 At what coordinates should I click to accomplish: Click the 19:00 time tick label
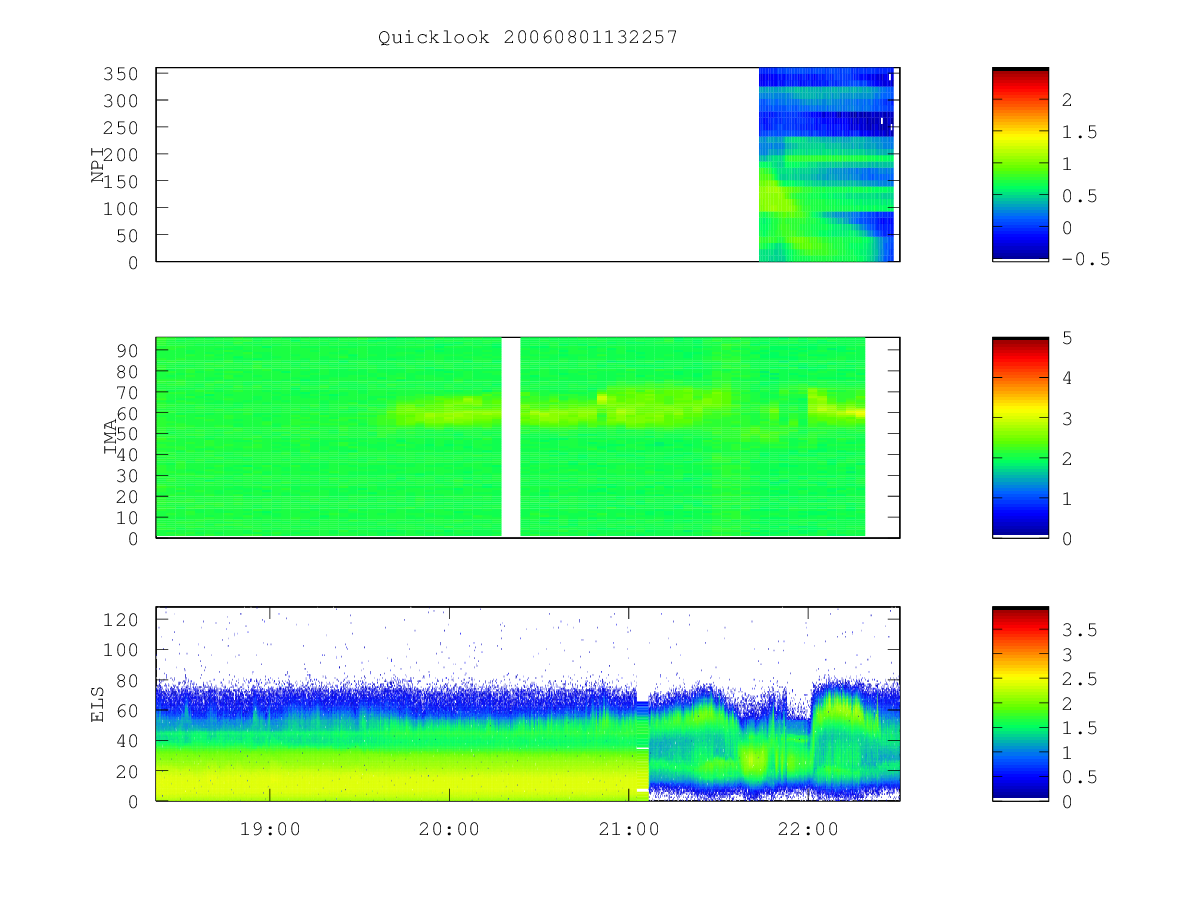click(x=269, y=829)
